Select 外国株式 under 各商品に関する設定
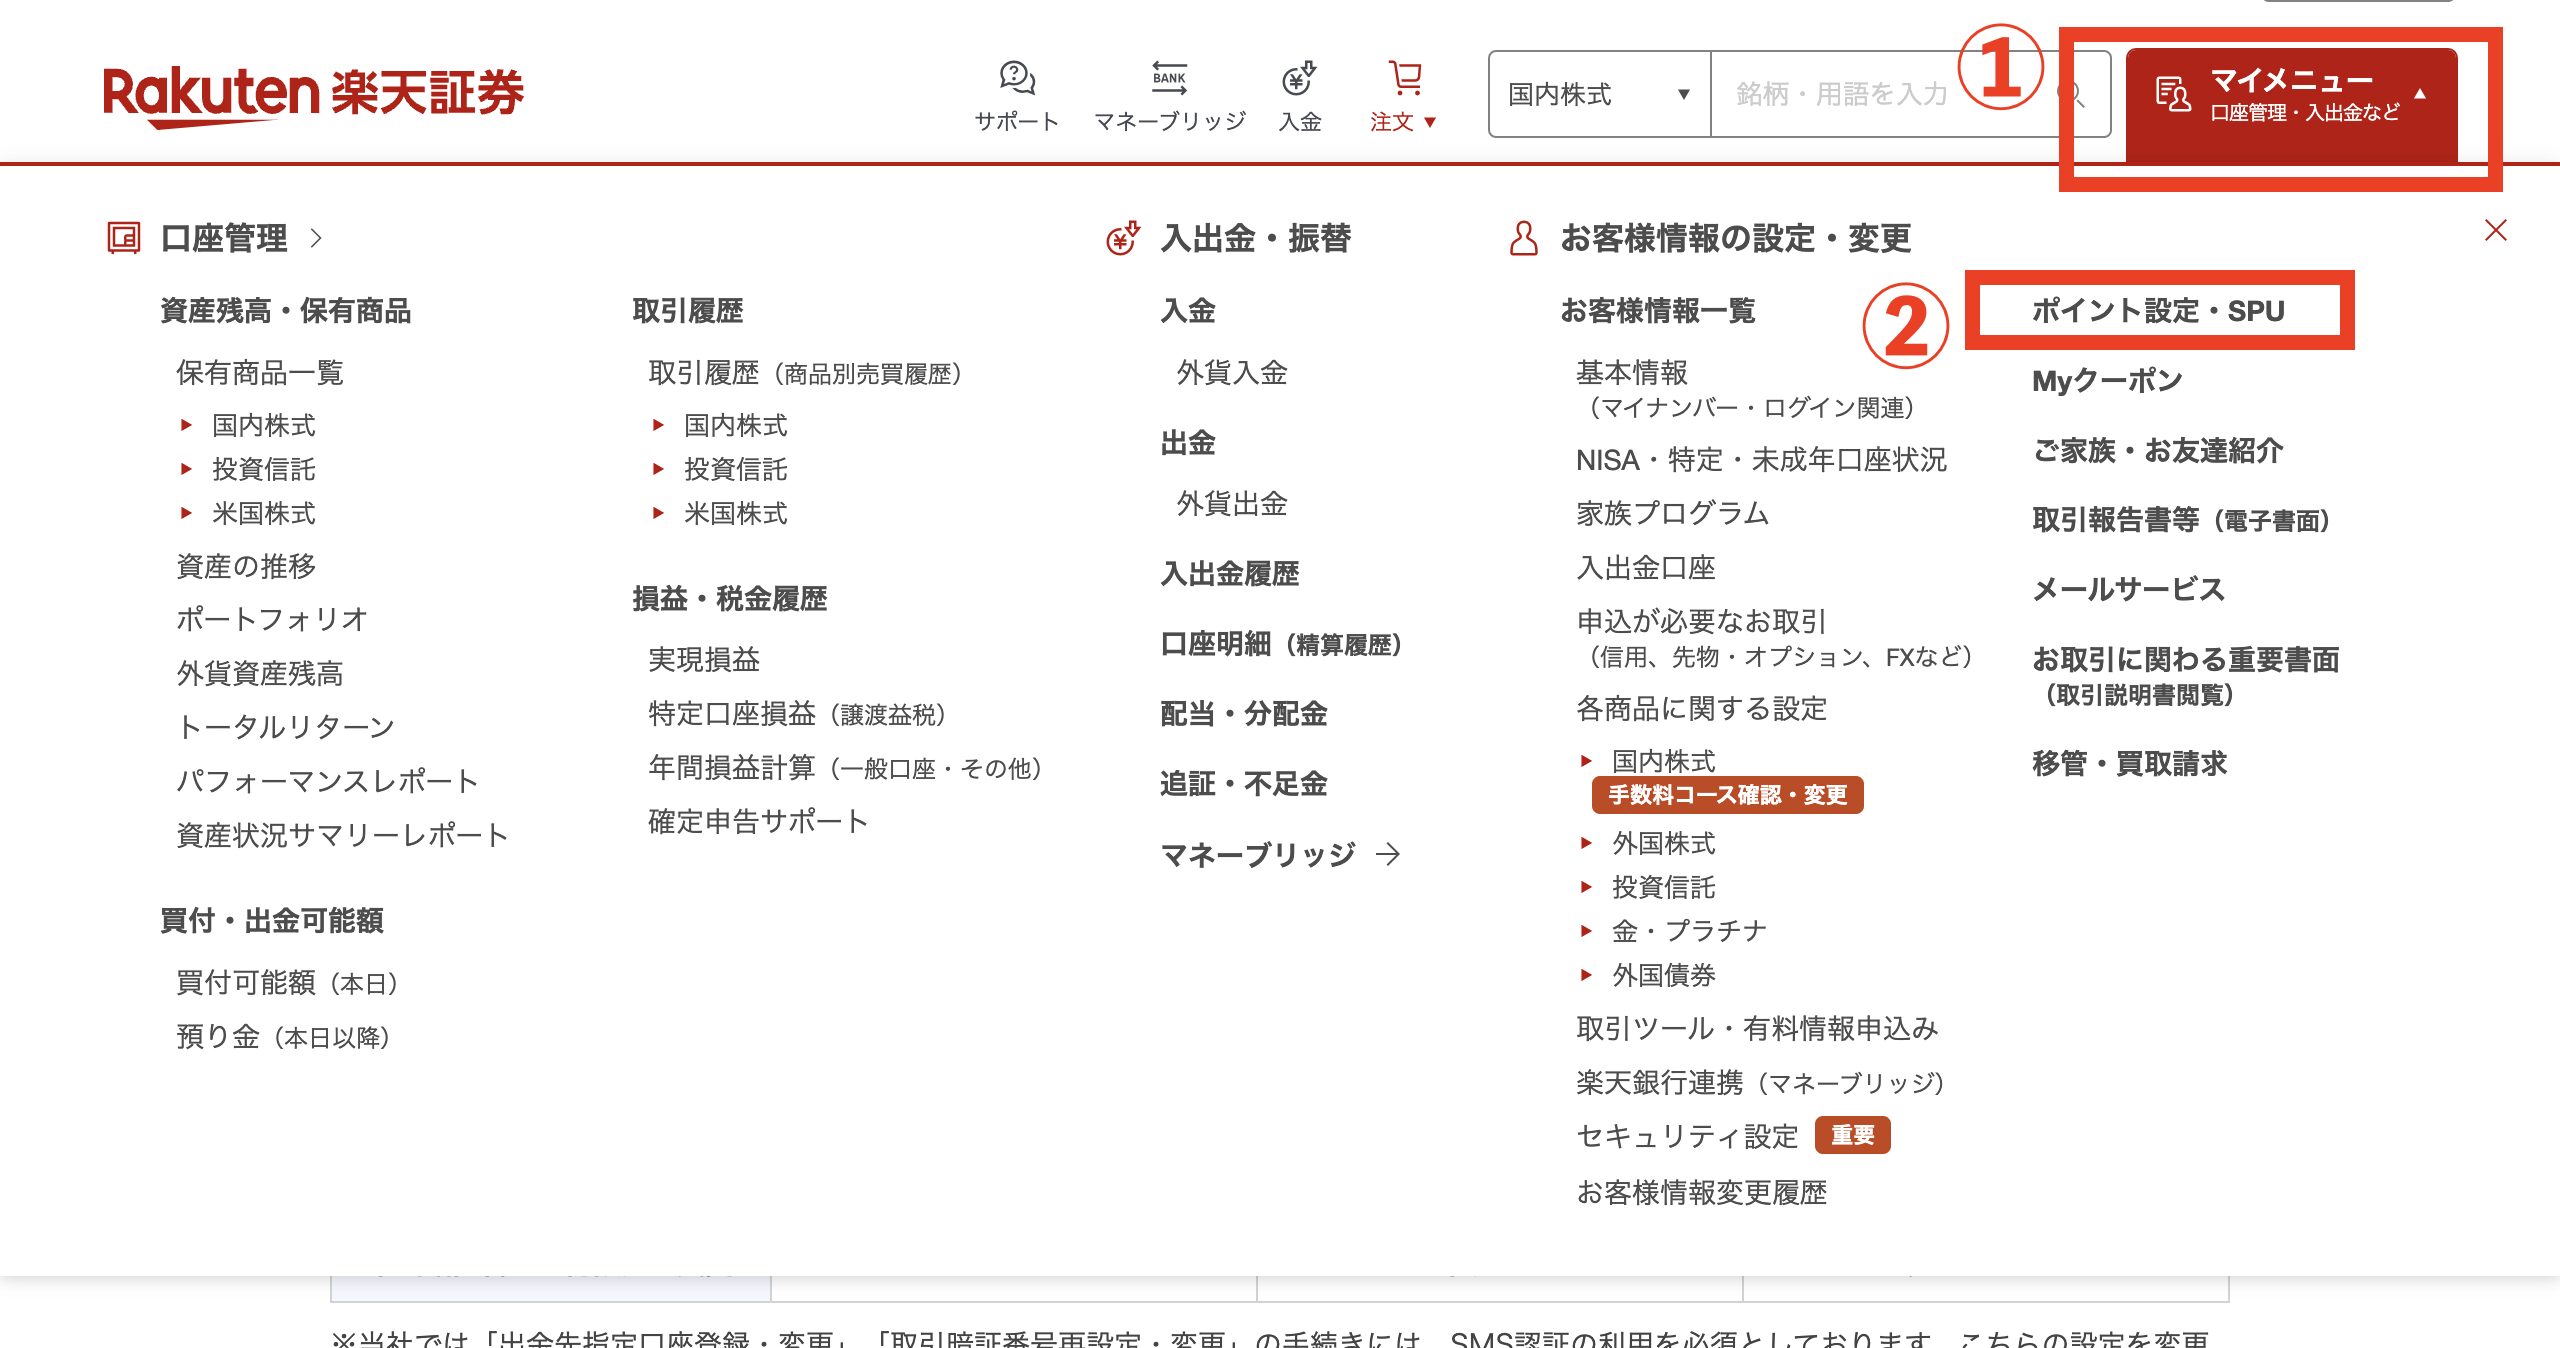This screenshot has height=1348, width=2560. pos(1664,843)
